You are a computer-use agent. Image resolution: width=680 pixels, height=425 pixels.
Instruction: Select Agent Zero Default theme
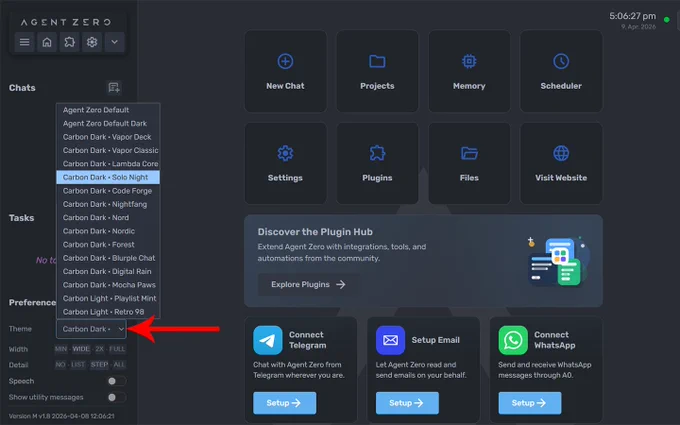[108, 110]
